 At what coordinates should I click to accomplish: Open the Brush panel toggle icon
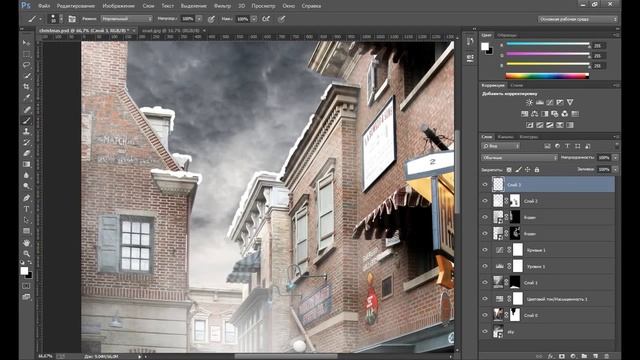click(72, 19)
